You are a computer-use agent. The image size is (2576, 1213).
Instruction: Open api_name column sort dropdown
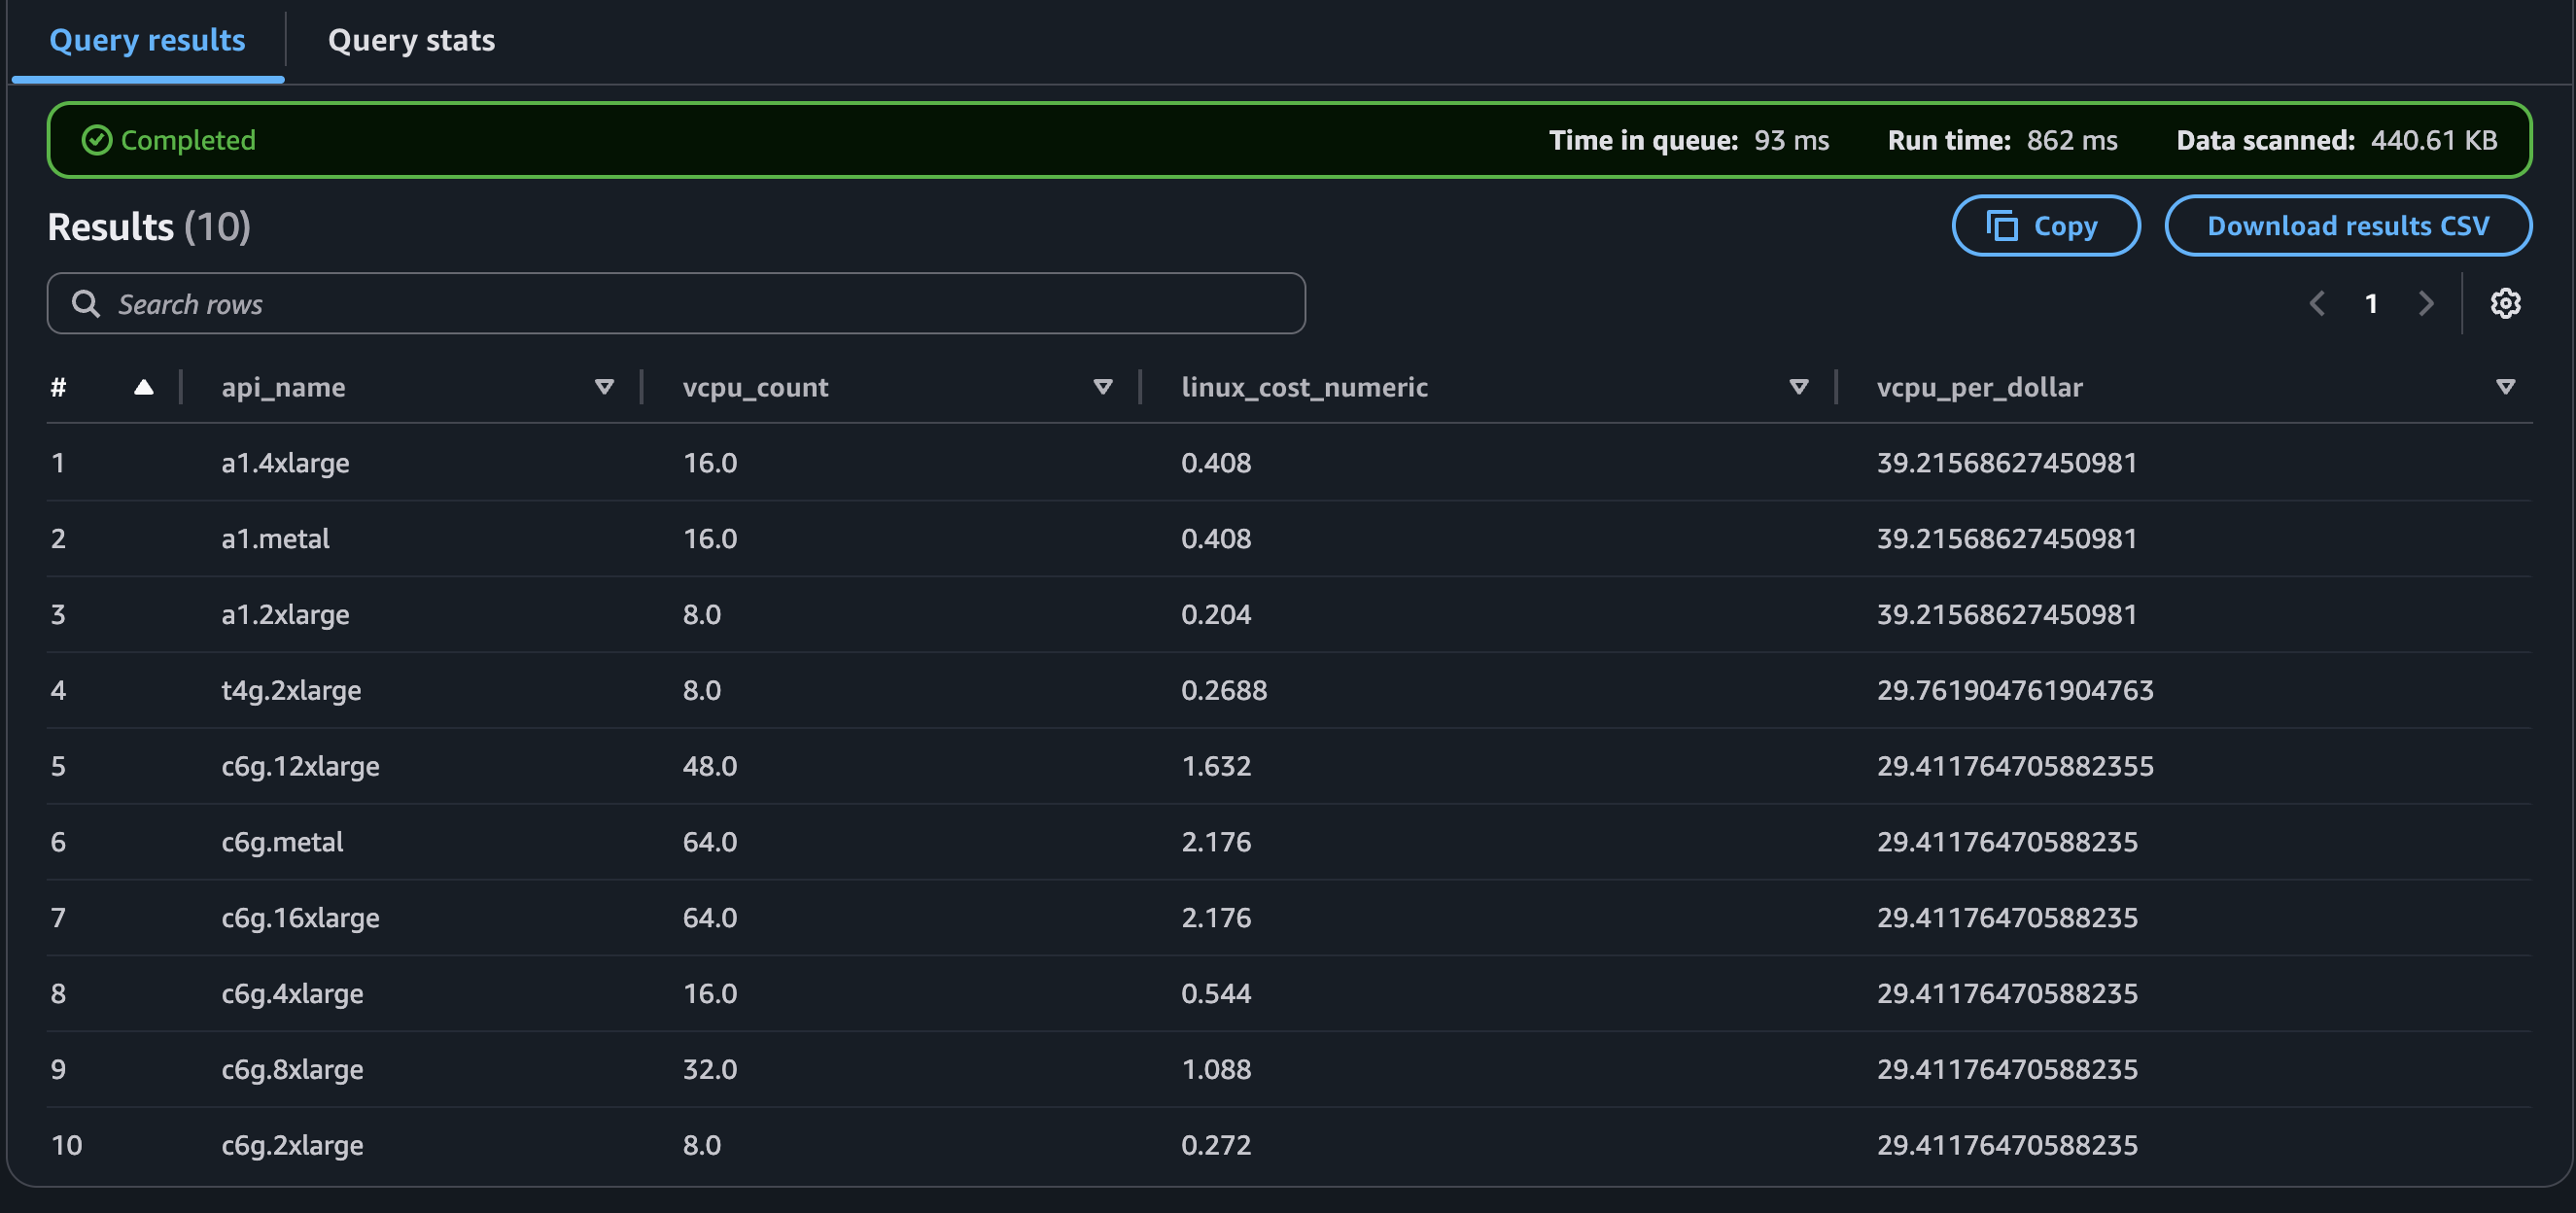pyautogui.click(x=603, y=387)
